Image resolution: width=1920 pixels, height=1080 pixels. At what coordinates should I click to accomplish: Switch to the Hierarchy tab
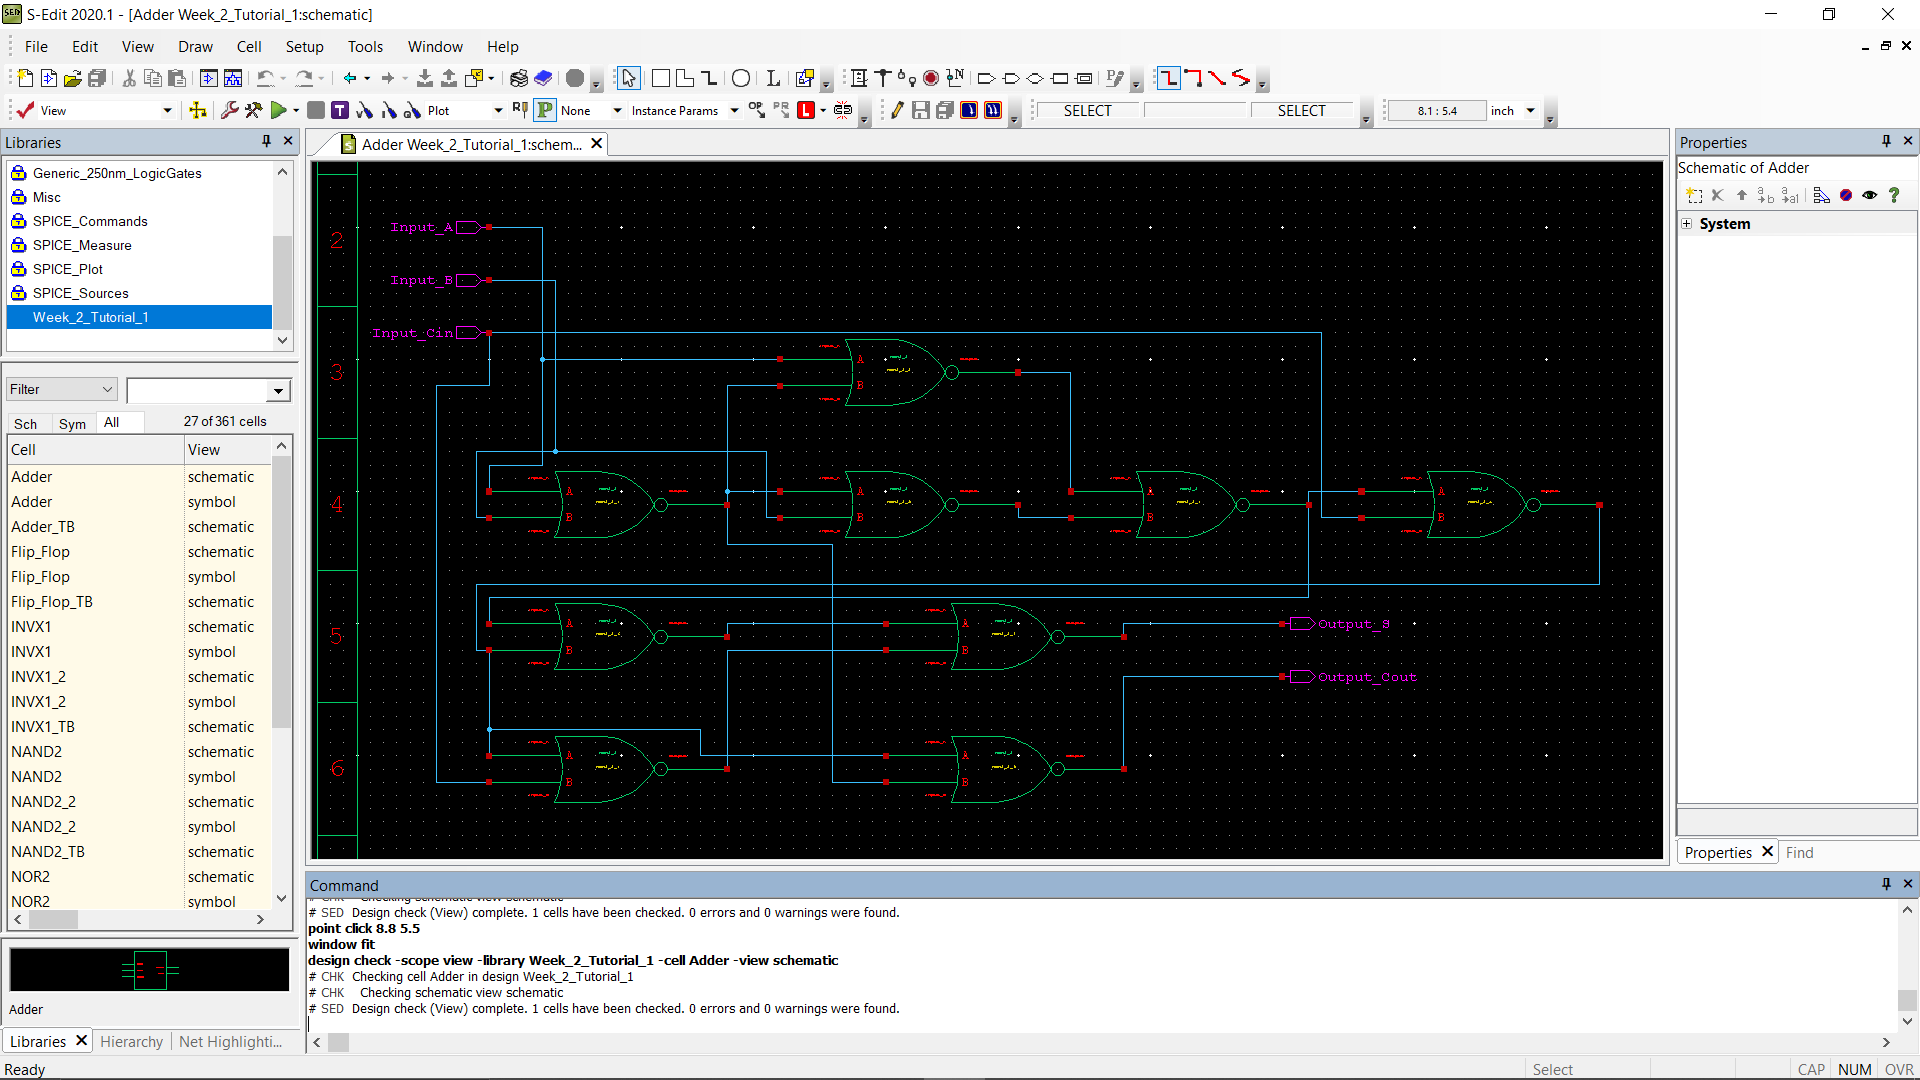(x=131, y=1041)
